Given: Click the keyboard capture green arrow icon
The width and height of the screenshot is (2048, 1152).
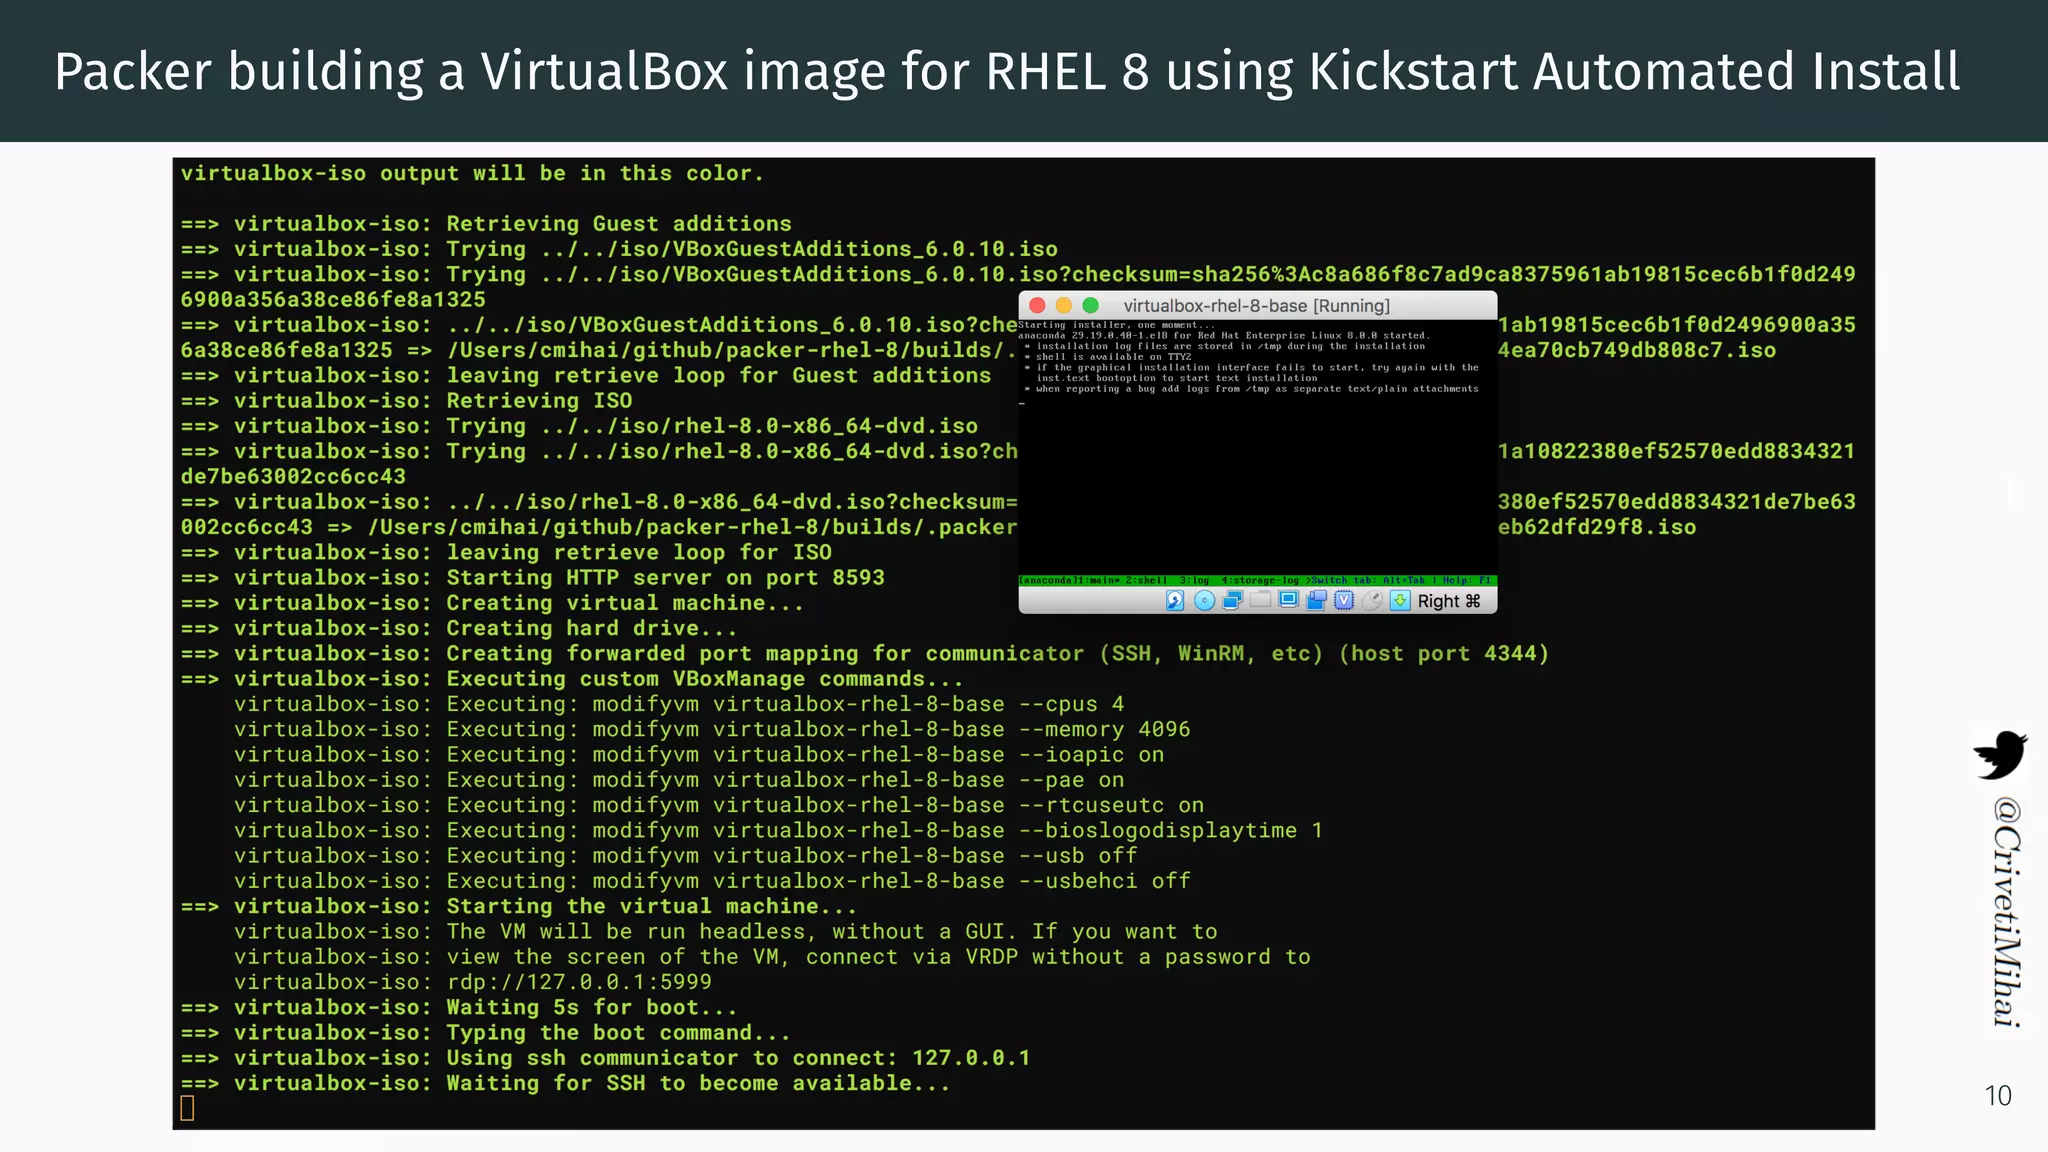Looking at the screenshot, I should [1400, 600].
